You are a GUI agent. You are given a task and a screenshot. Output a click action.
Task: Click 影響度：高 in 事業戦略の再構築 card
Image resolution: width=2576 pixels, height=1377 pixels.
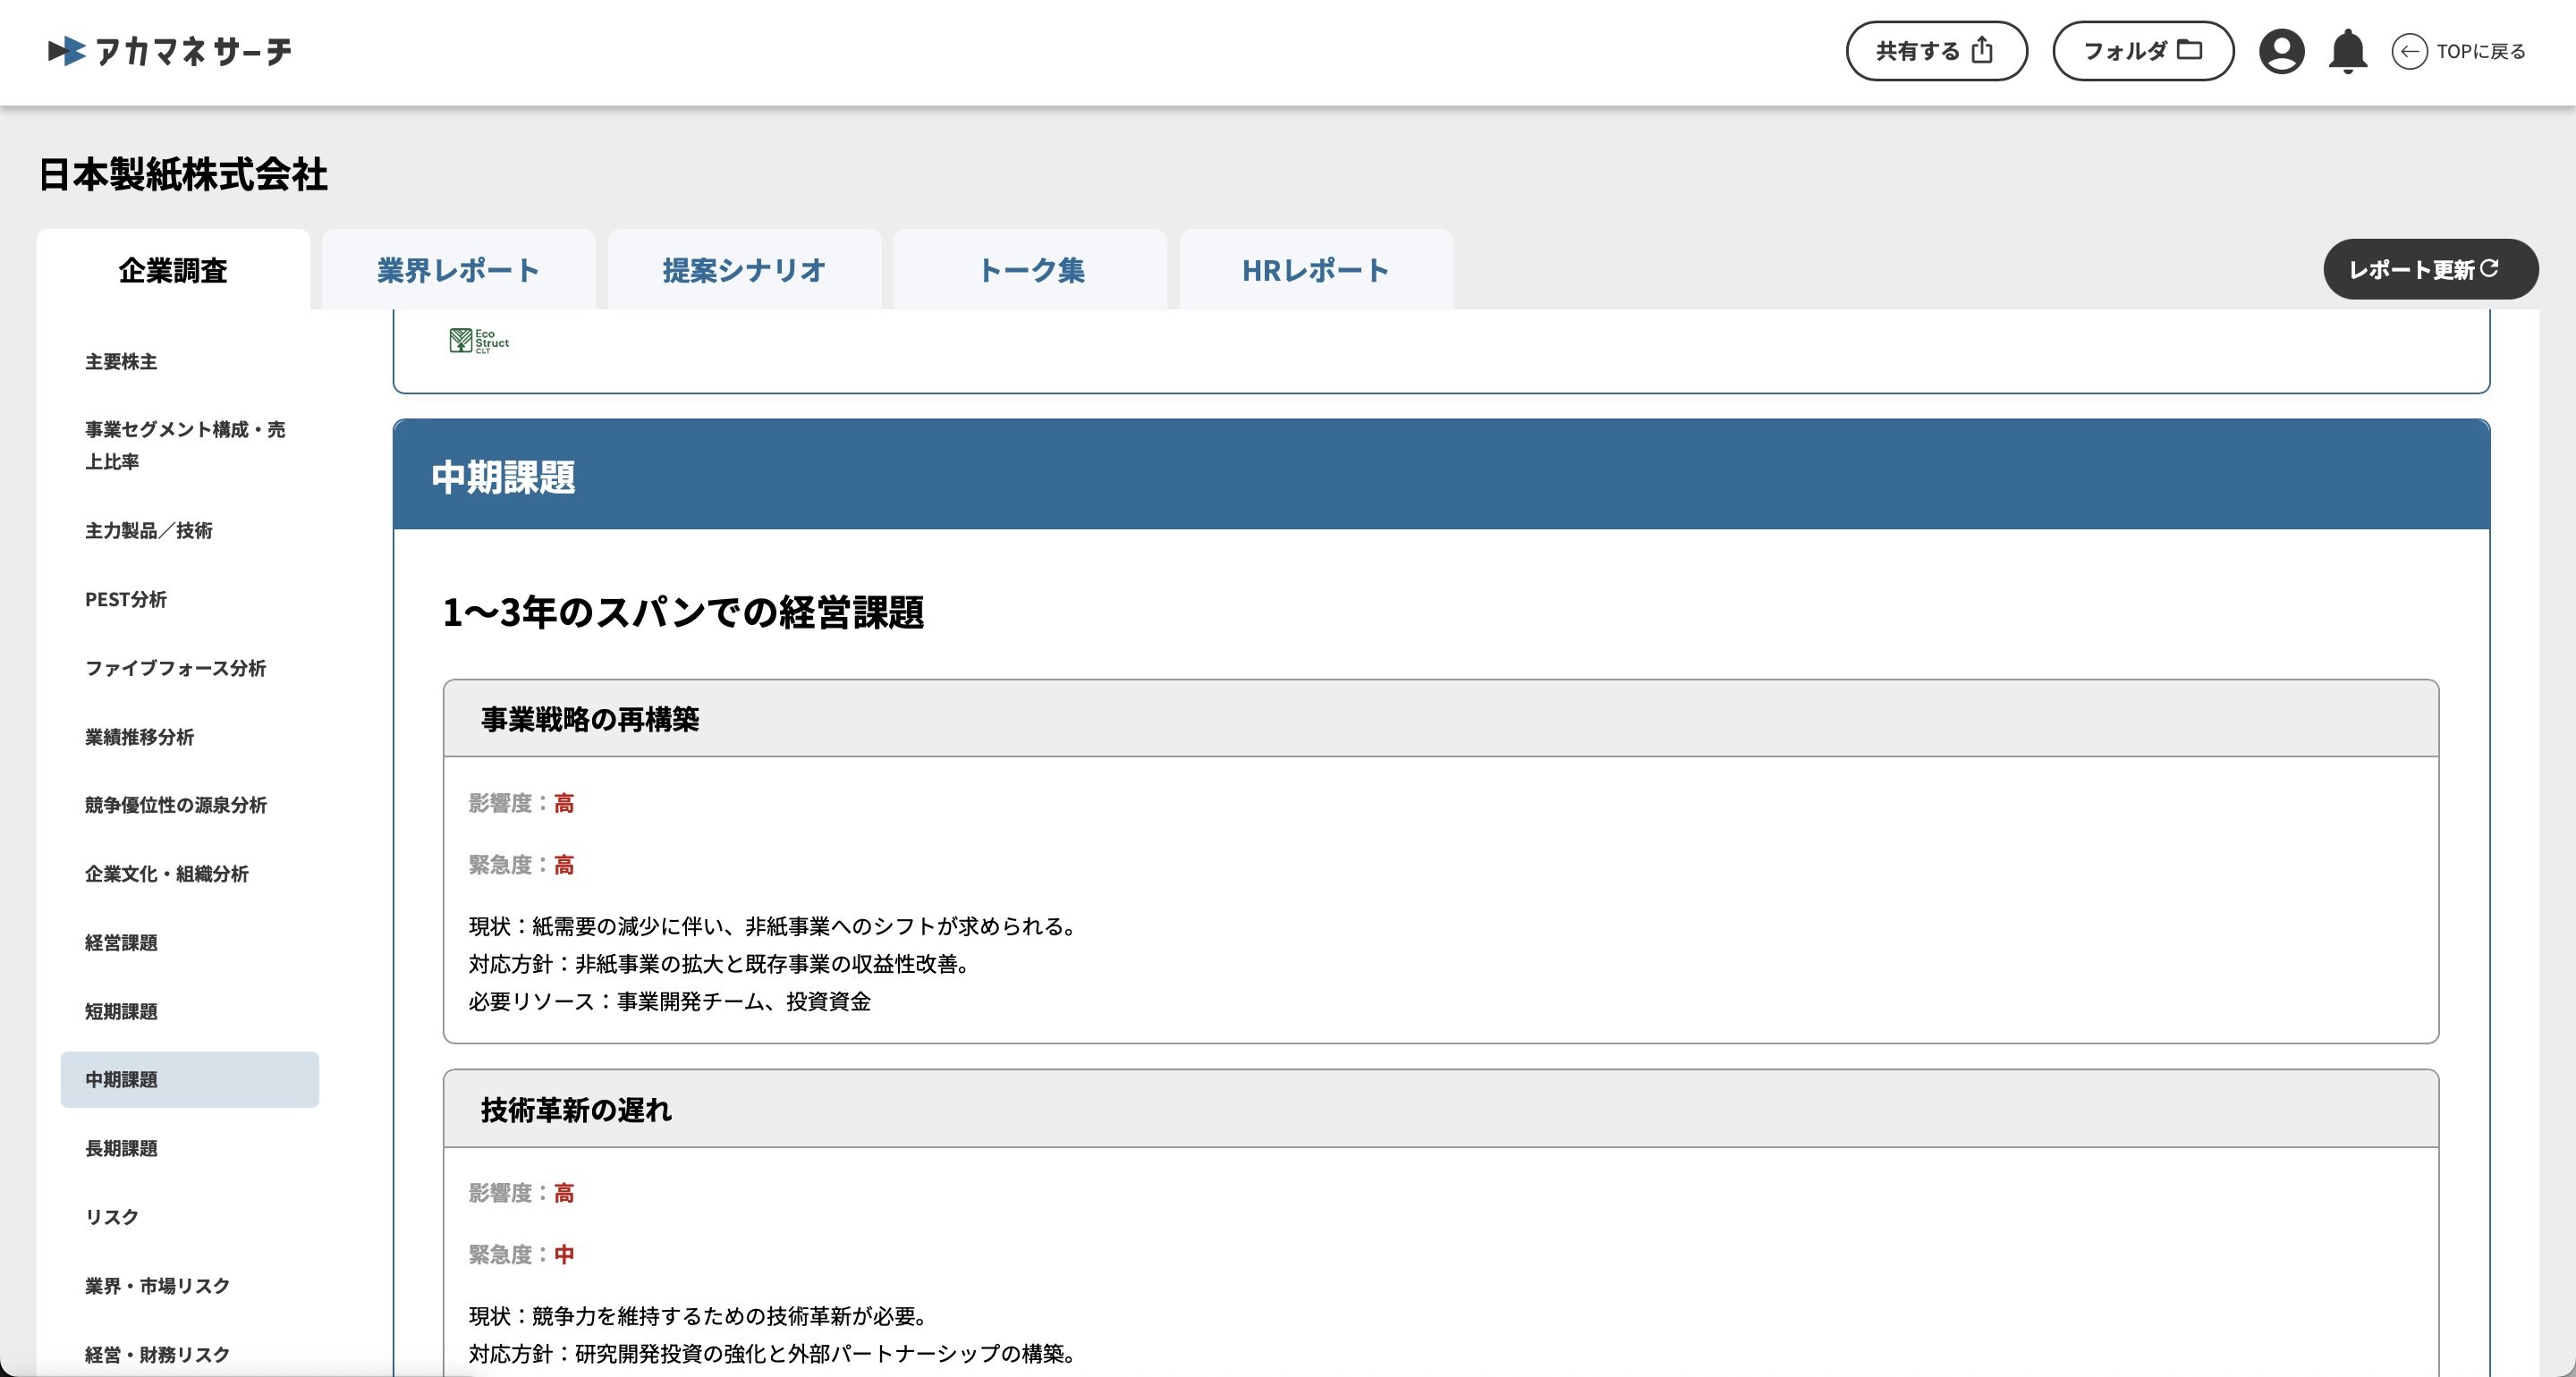click(521, 804)
